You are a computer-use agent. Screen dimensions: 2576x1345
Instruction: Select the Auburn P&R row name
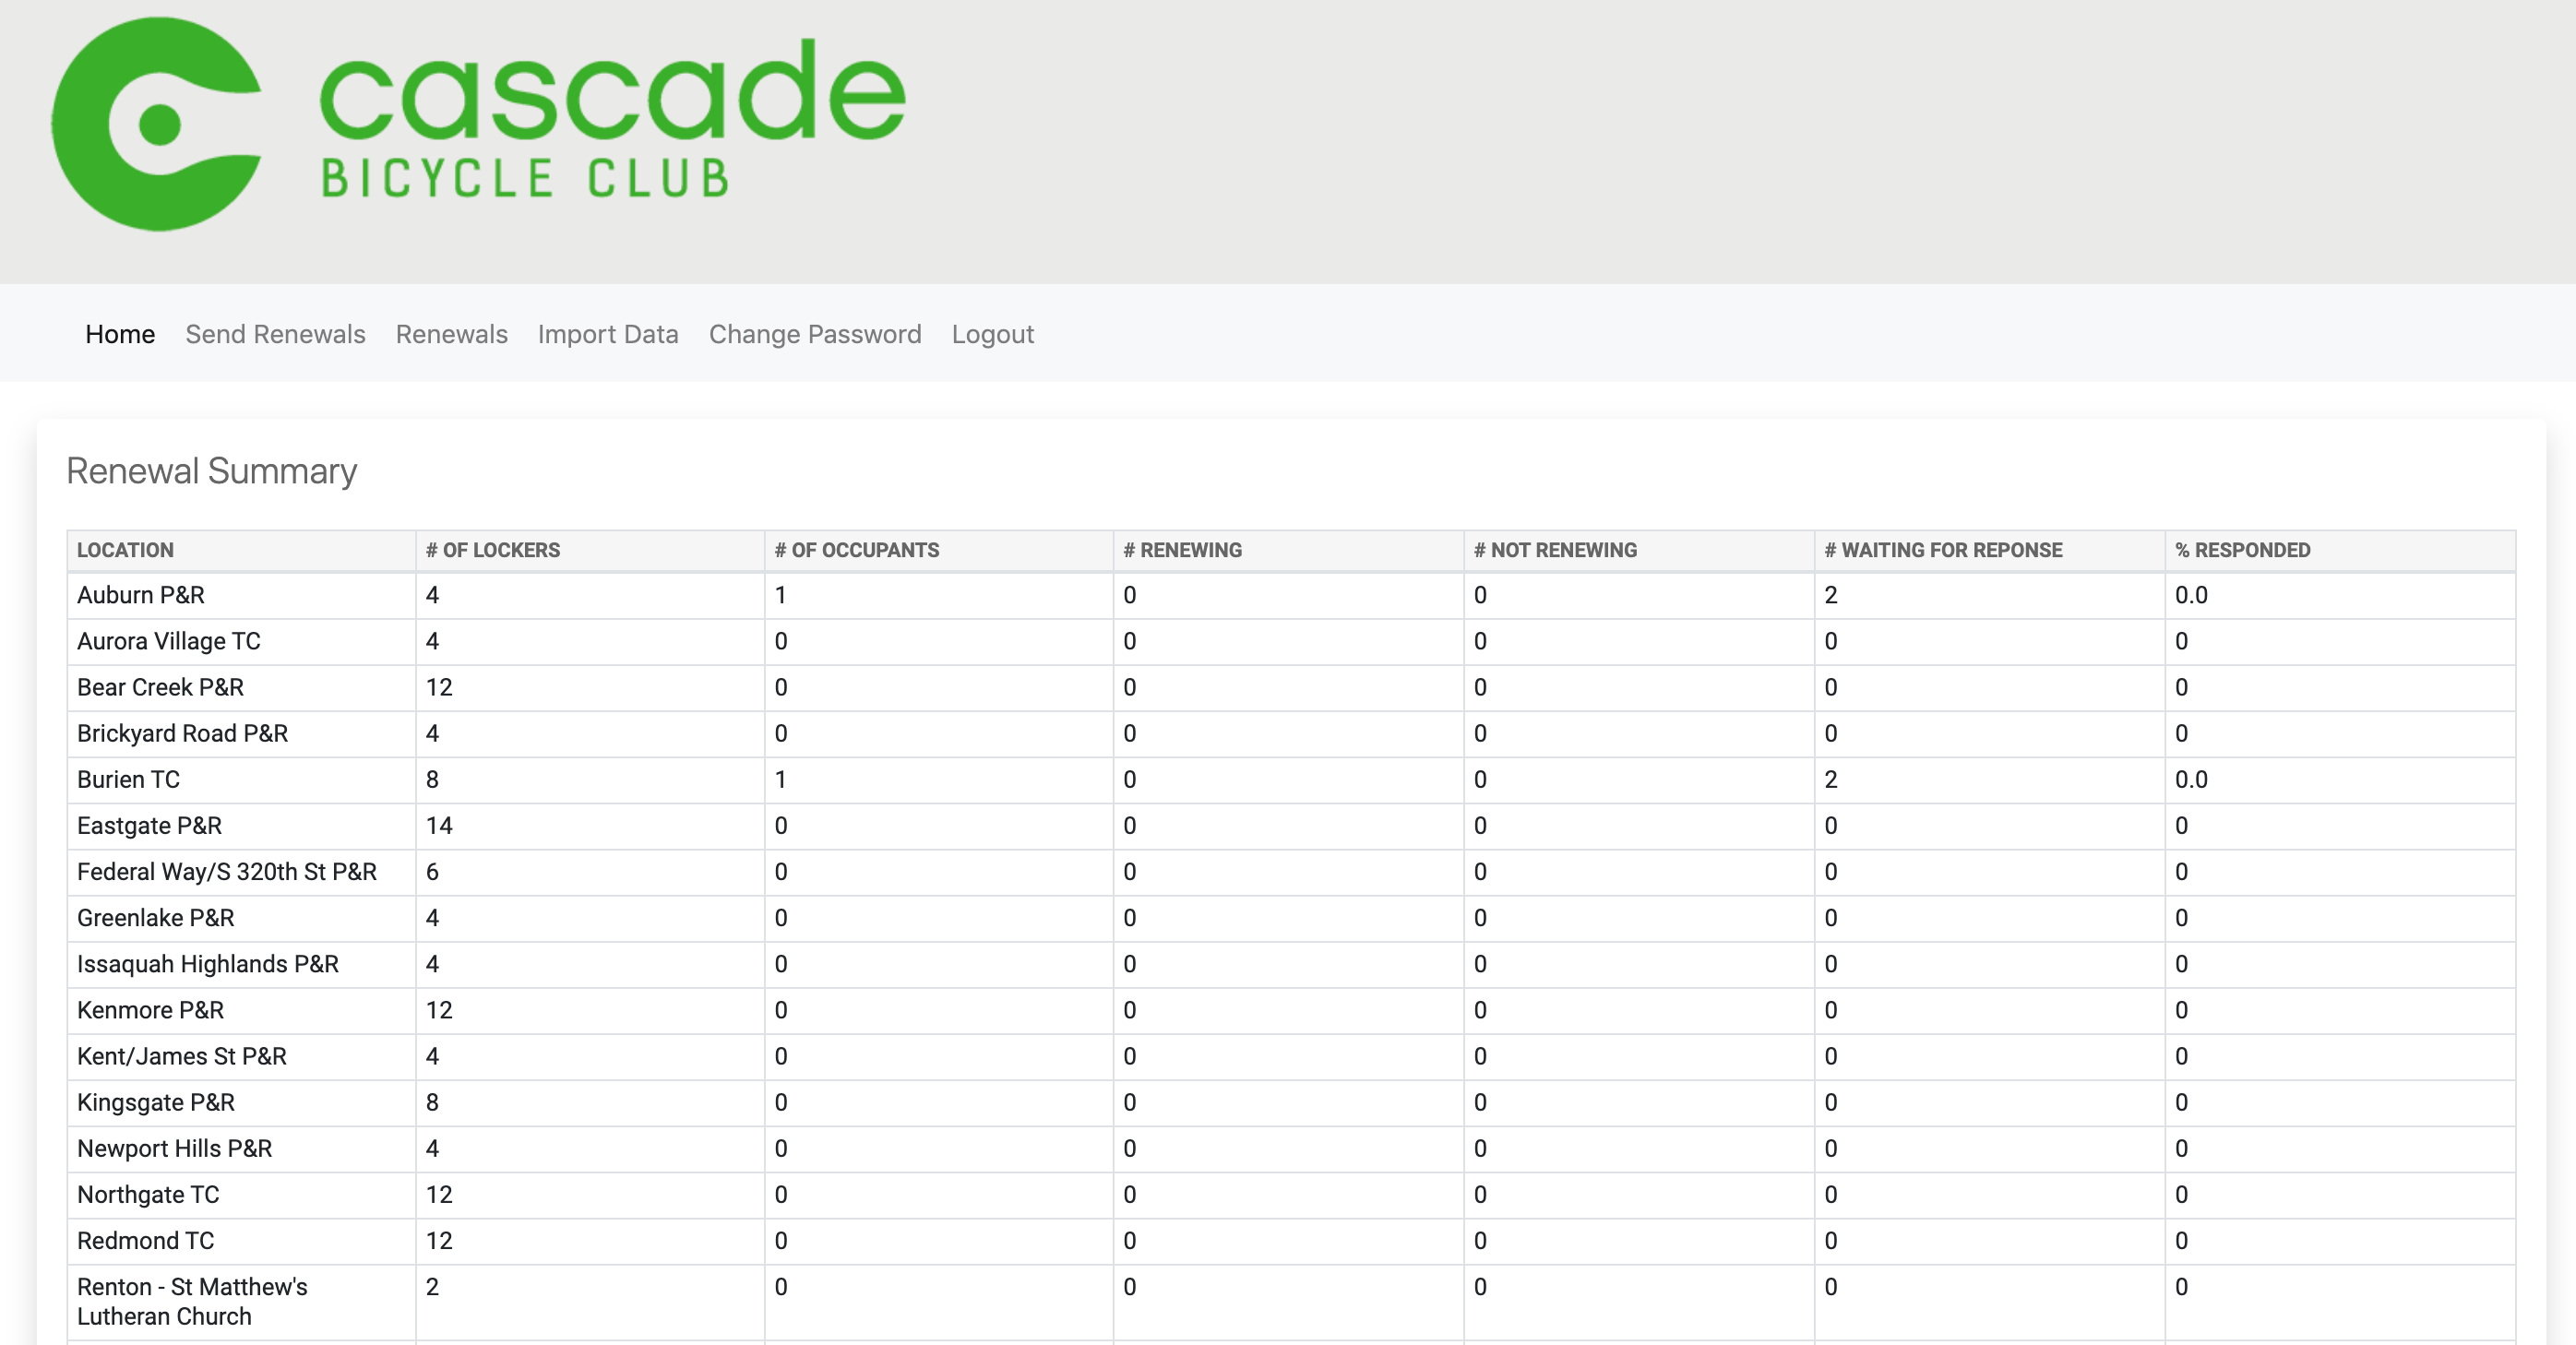coord(141,595)
